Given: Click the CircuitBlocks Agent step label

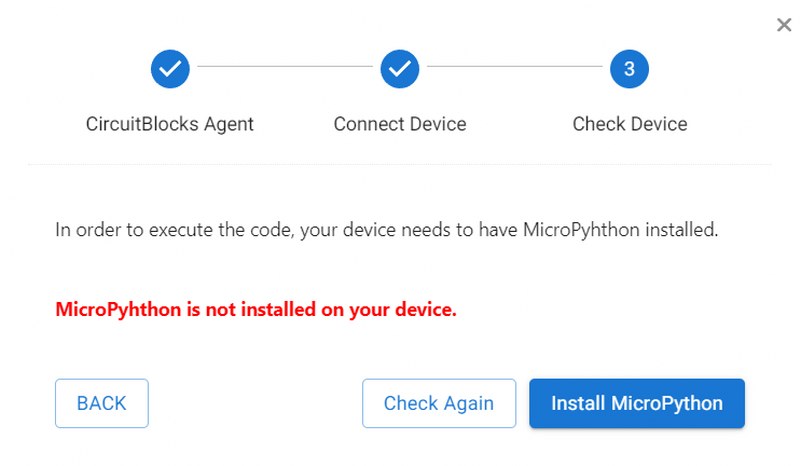Looking at the screenshot, I should (170, 124).
